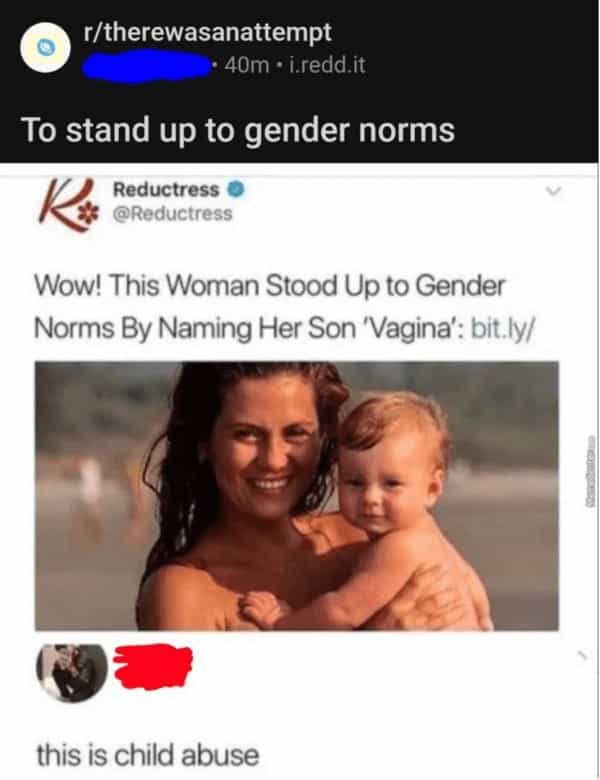
Task: Click the blue-scribbled poster username
Action: click(146, 67)
